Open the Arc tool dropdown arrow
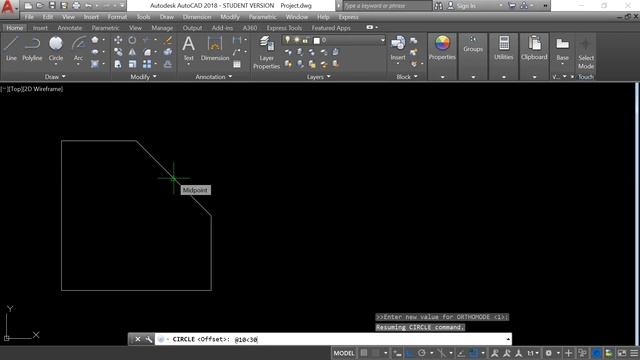This screenshot has width=640, height=360. [x=78, y=64]
